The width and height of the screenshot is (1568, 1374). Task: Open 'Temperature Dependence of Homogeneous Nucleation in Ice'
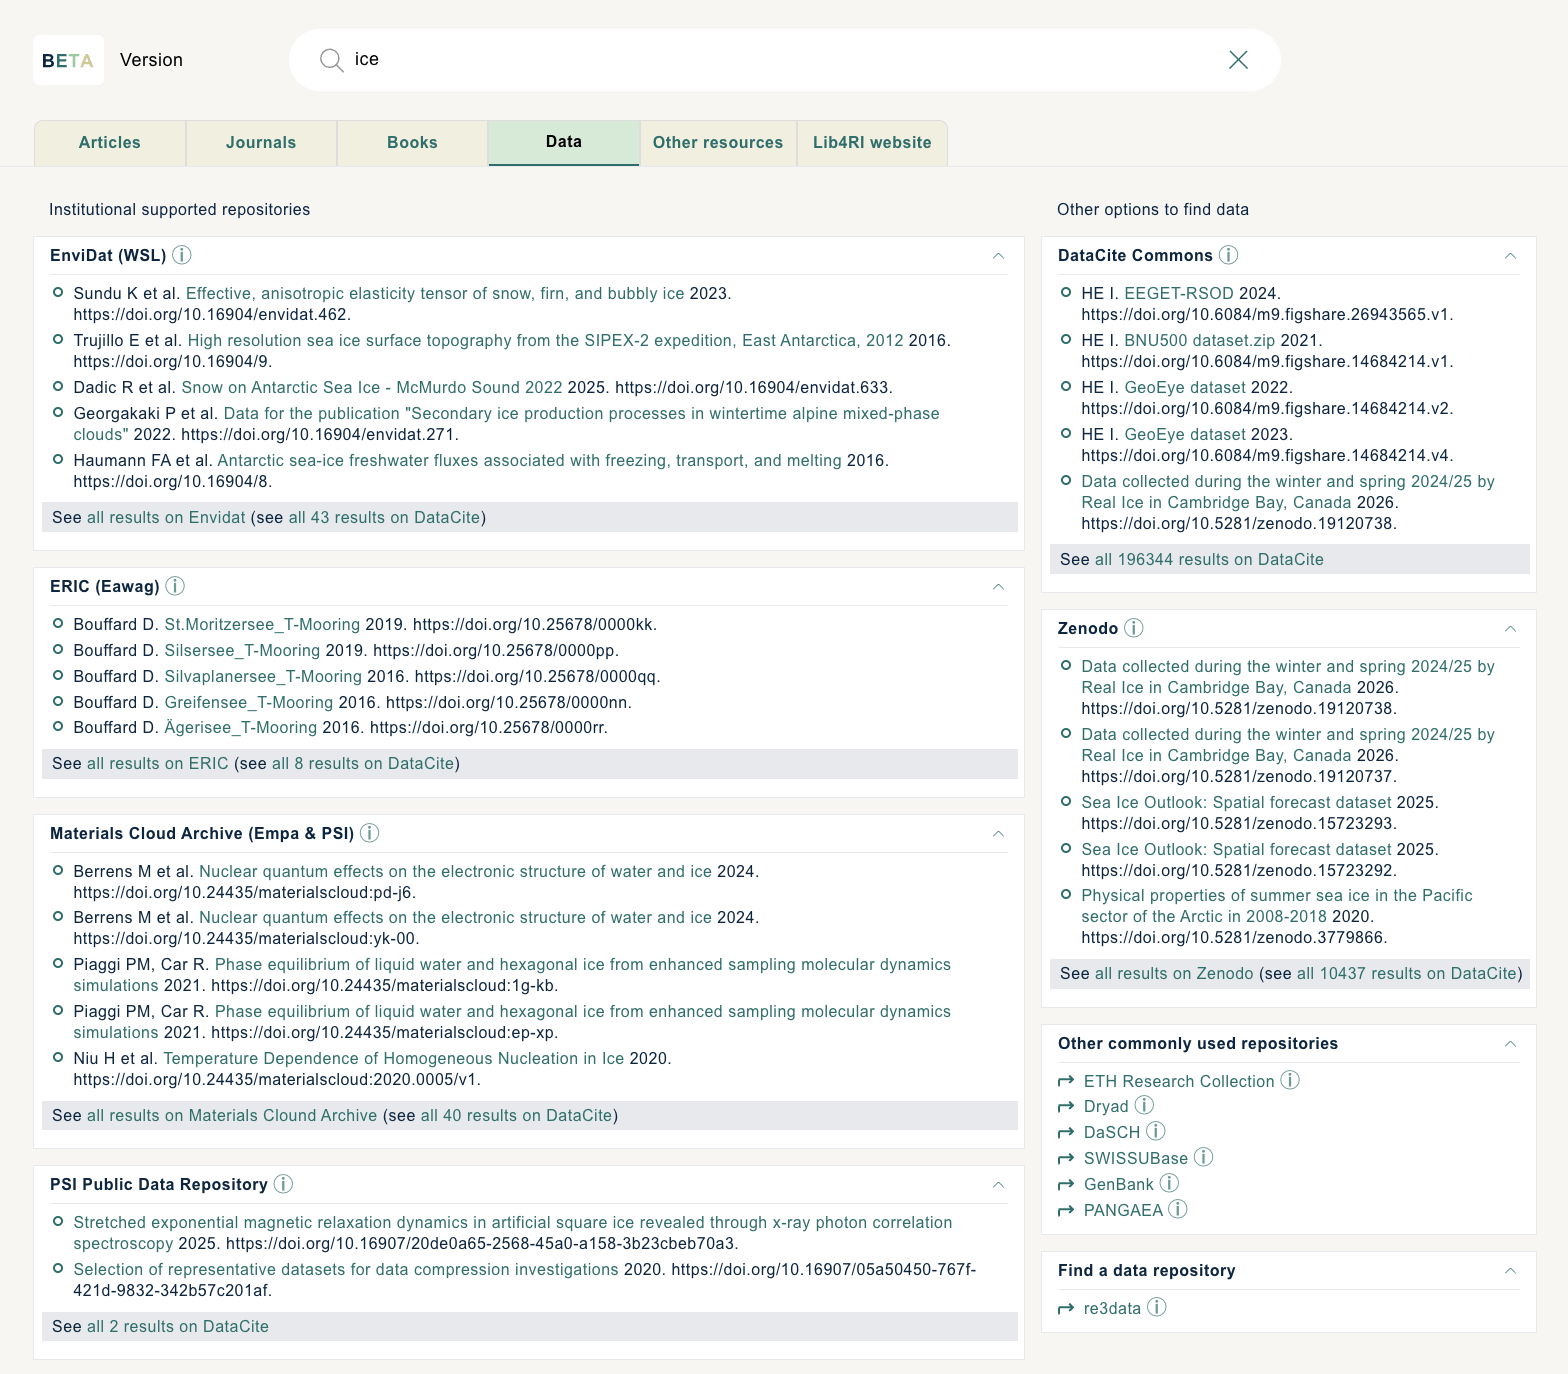tap(394, 1058)
